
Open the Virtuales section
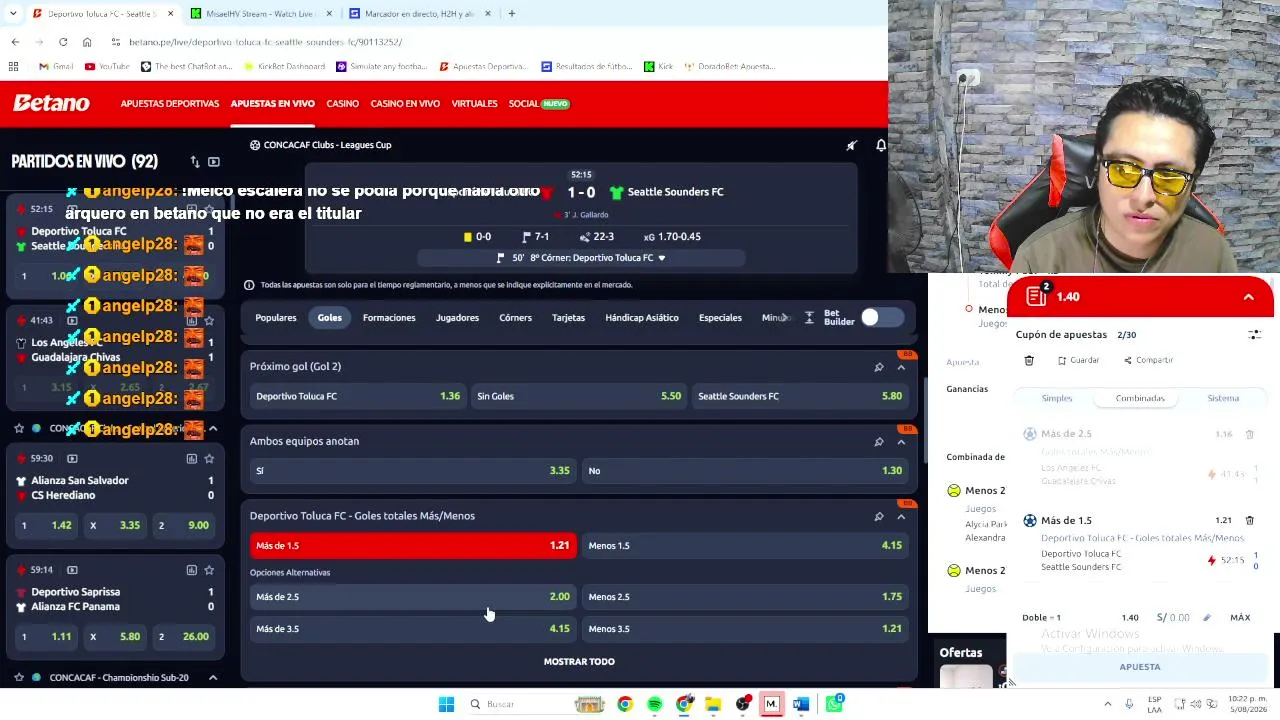click(474, 104)
